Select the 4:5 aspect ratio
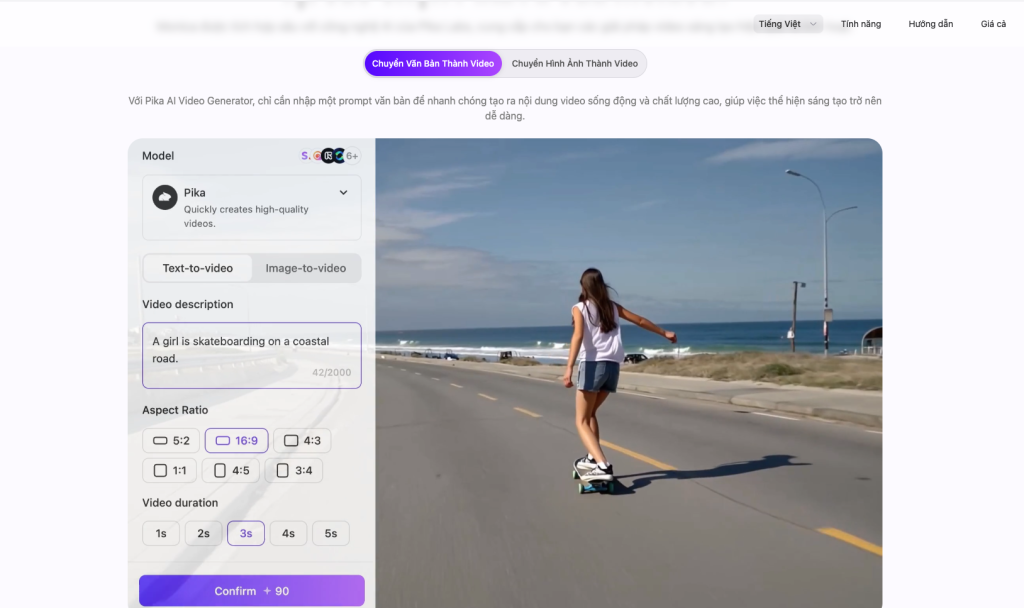This screenshot has height=608, width=1024. click(x=229, y=470)
